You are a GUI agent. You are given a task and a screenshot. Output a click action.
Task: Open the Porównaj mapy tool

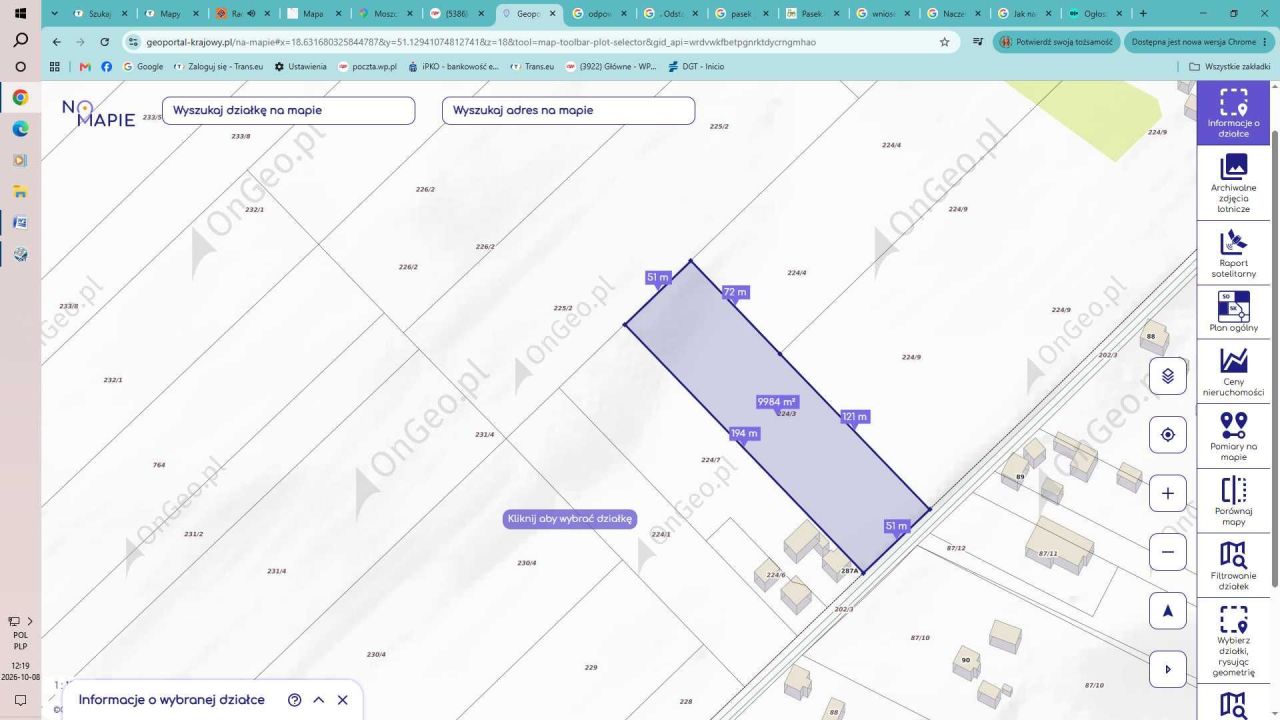(x=1233, y=501)
